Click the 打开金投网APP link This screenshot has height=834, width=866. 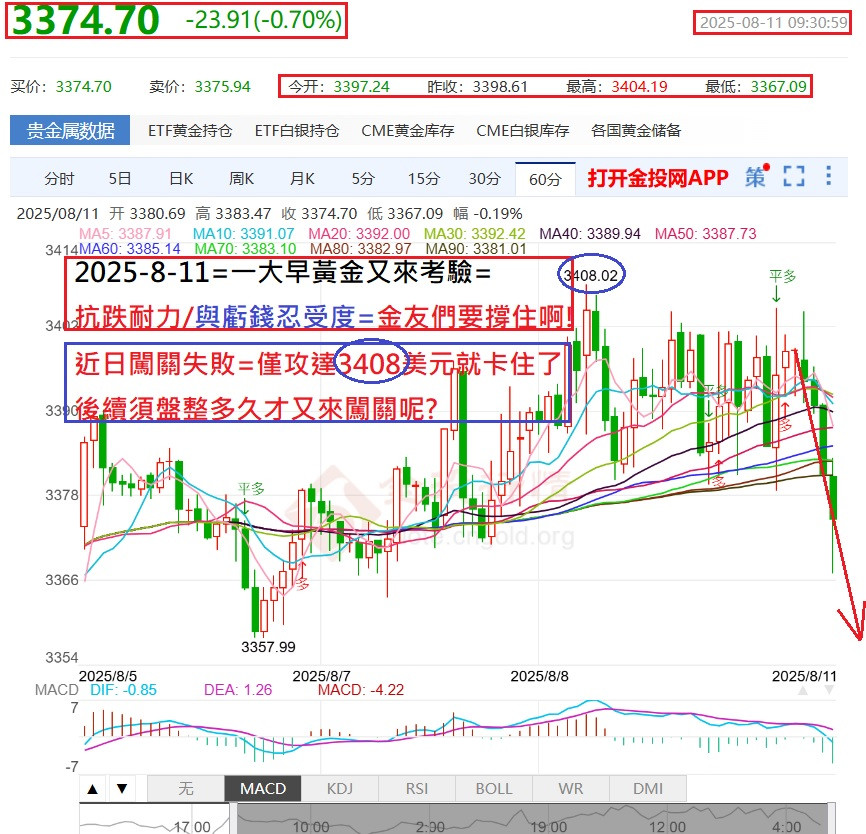pyautogui.click(x=658, y=178)
